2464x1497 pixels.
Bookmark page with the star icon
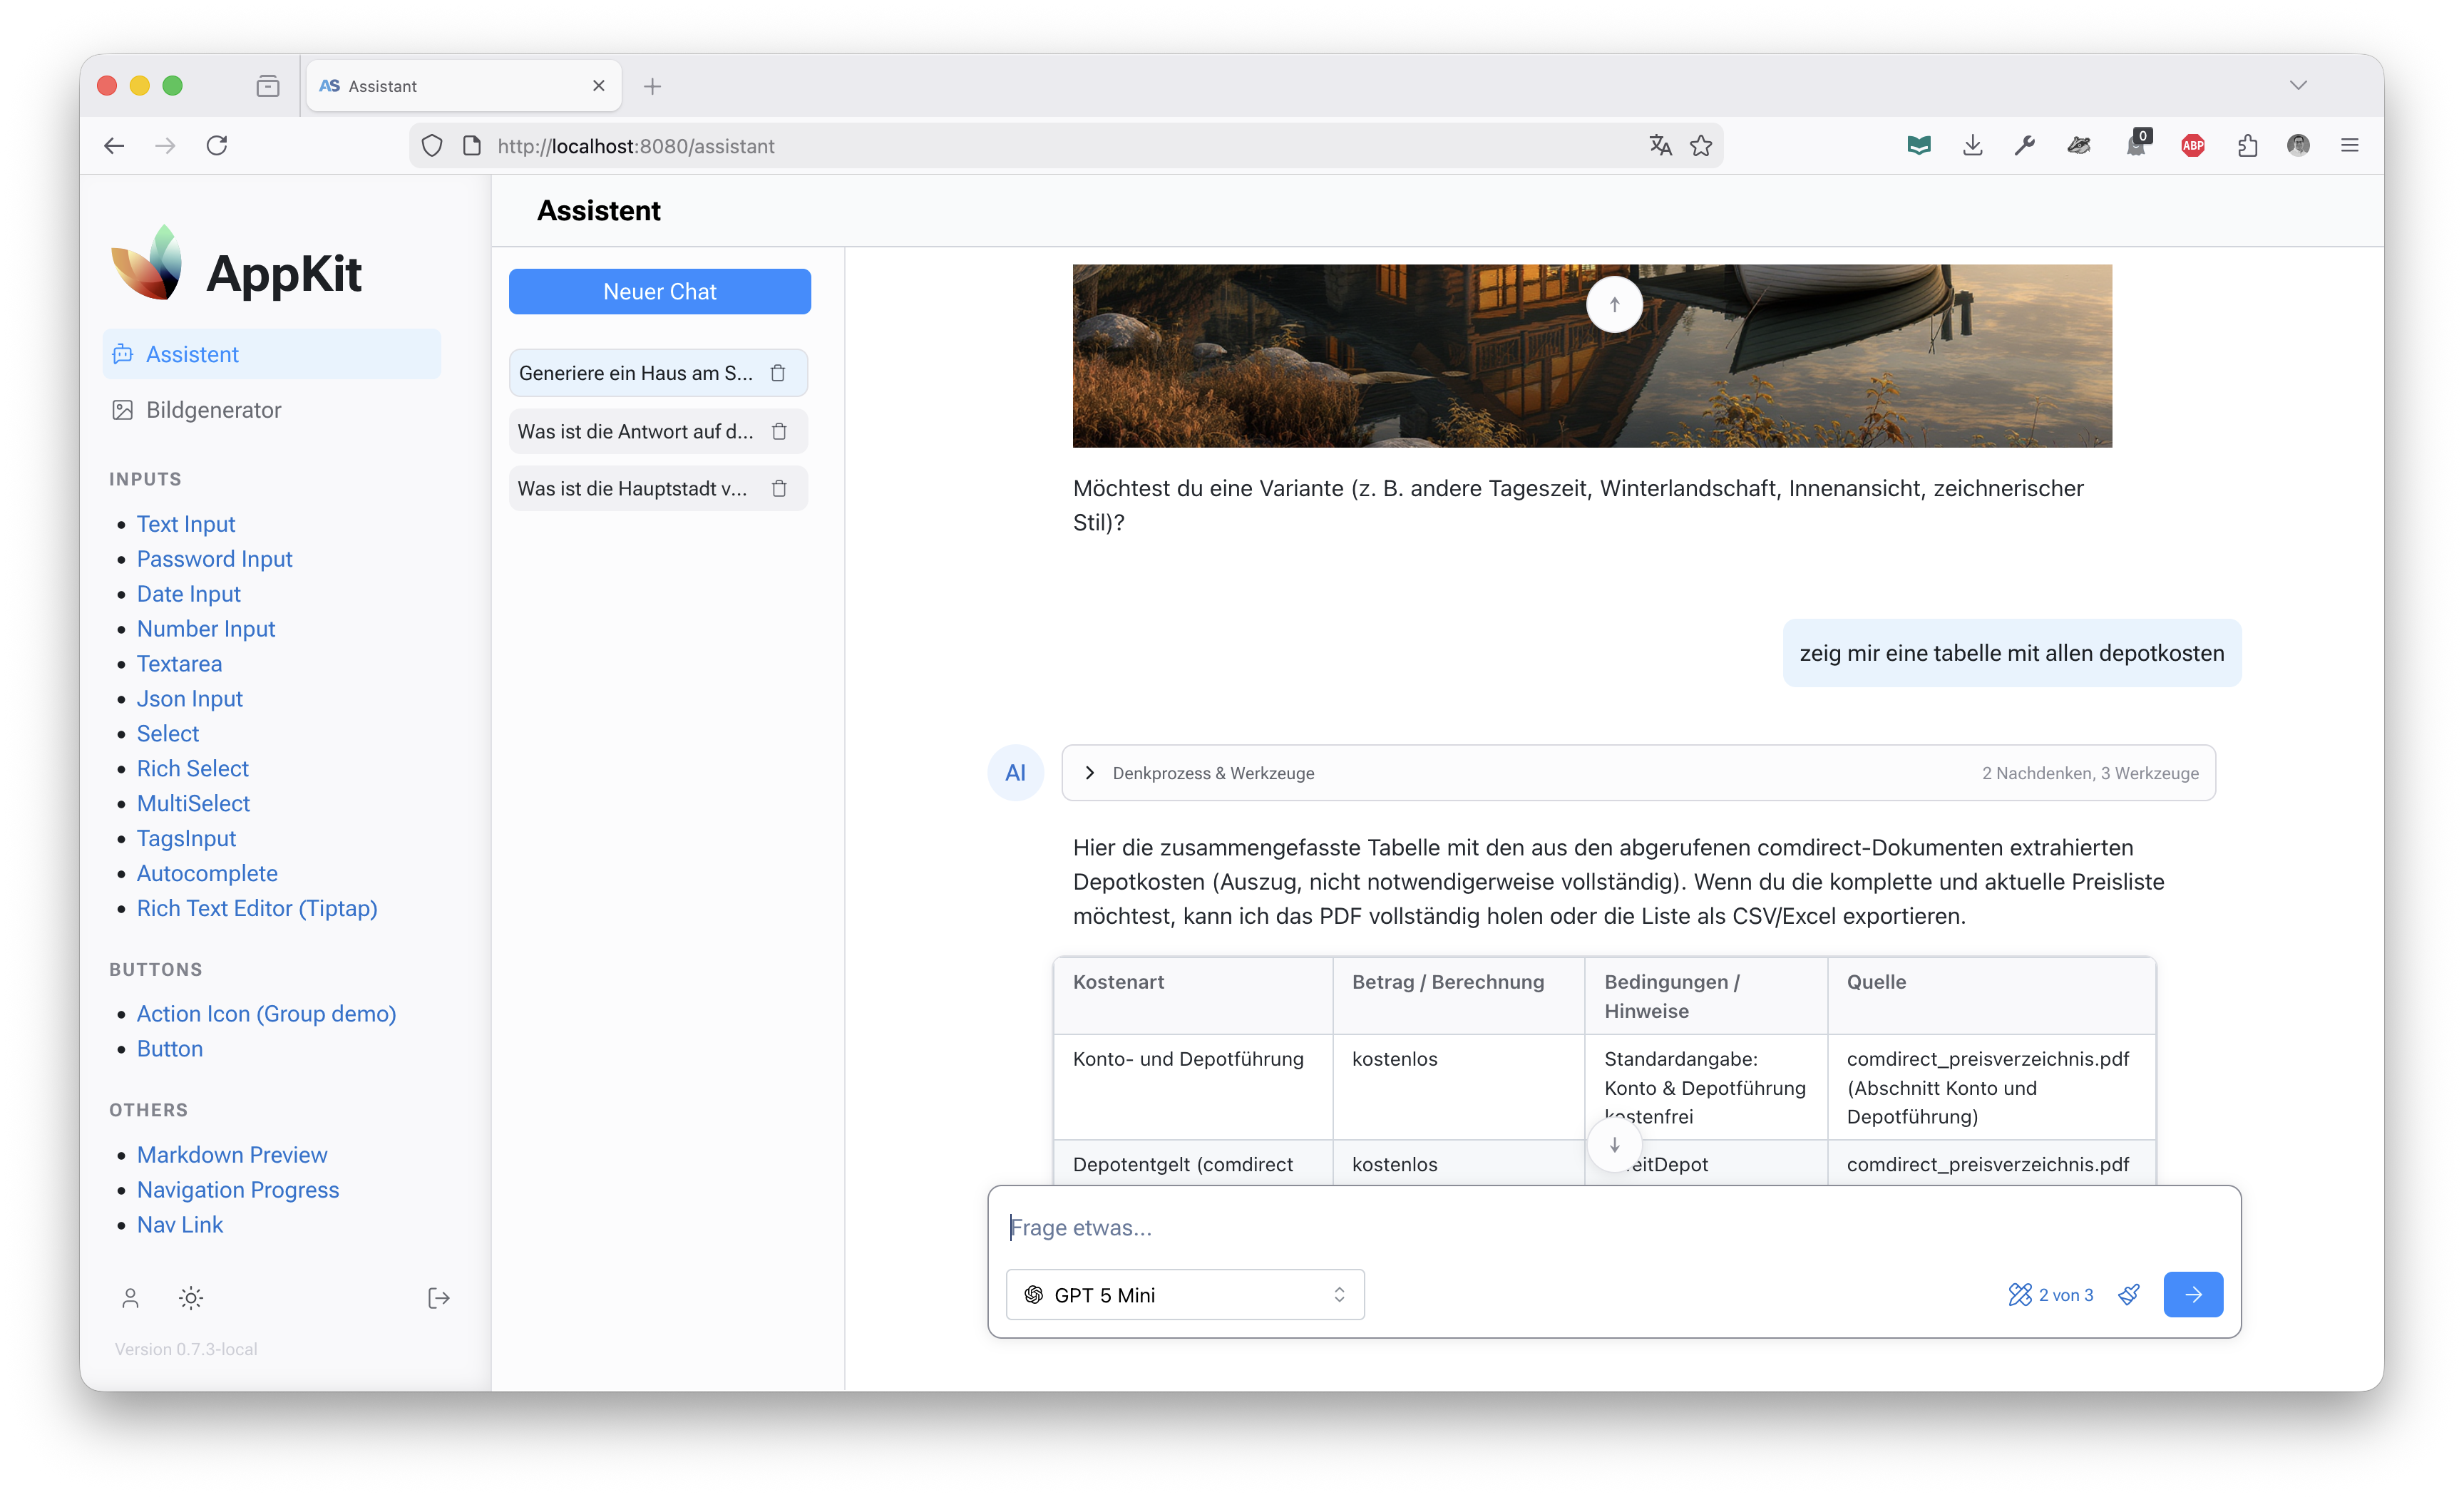point(1700,146)
